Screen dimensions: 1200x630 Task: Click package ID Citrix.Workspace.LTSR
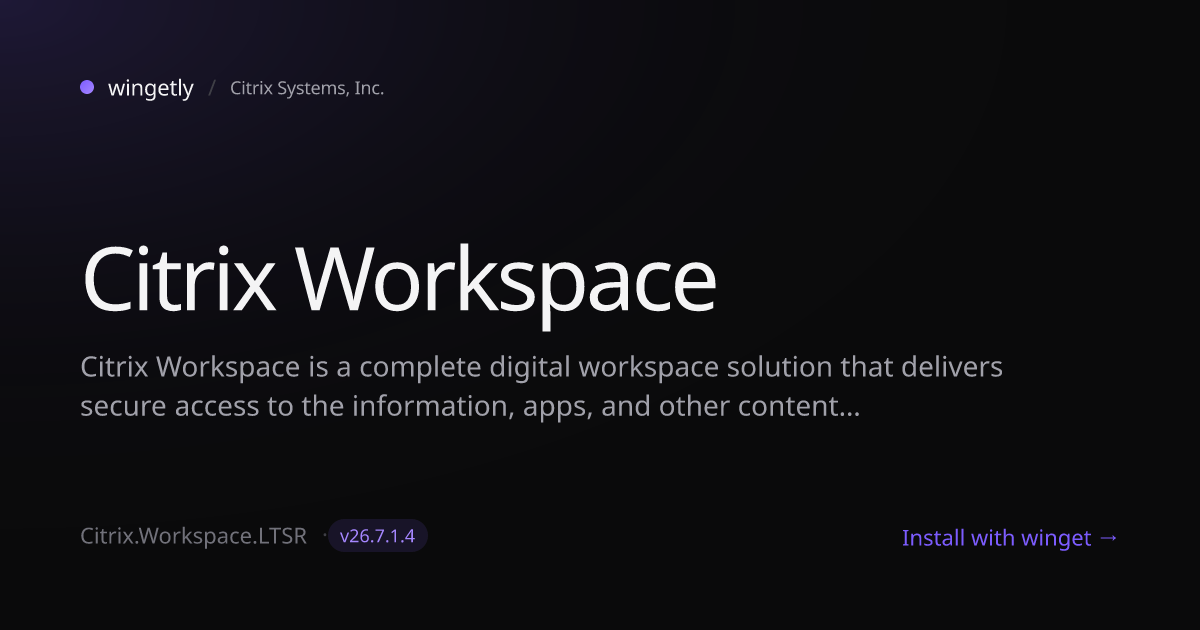click(193, 536)
